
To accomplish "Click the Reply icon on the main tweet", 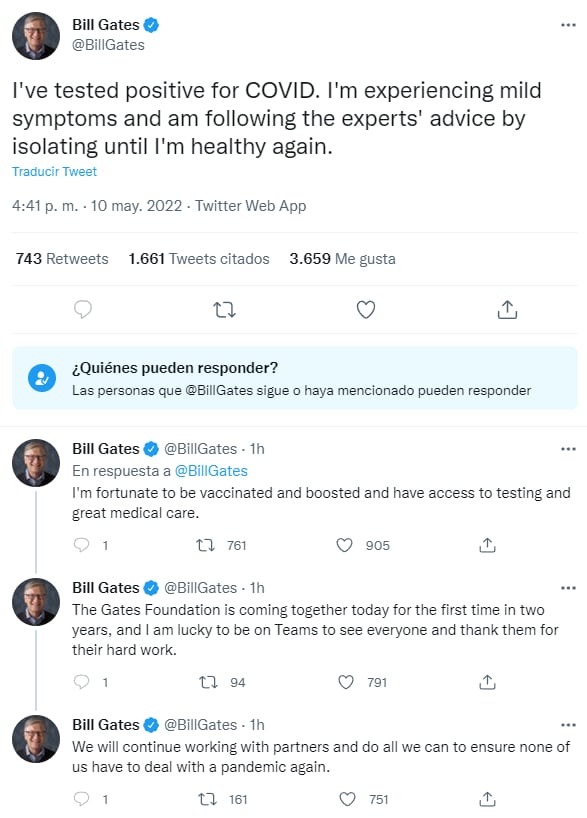I will click(83, 309).
